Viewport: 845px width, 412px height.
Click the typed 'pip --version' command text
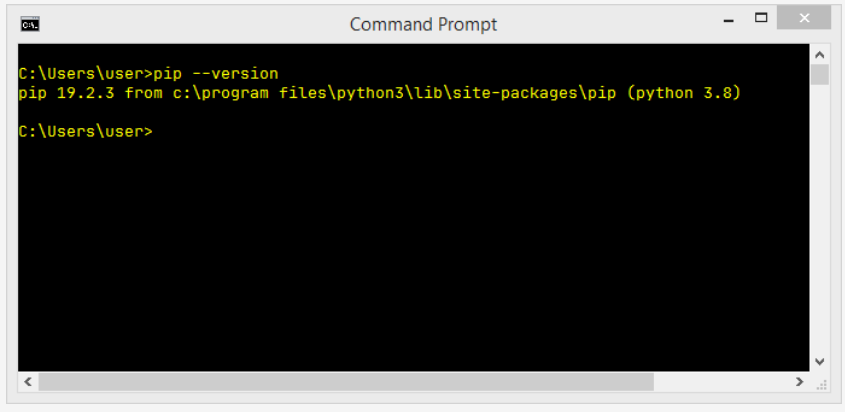(x=216, y=74)
